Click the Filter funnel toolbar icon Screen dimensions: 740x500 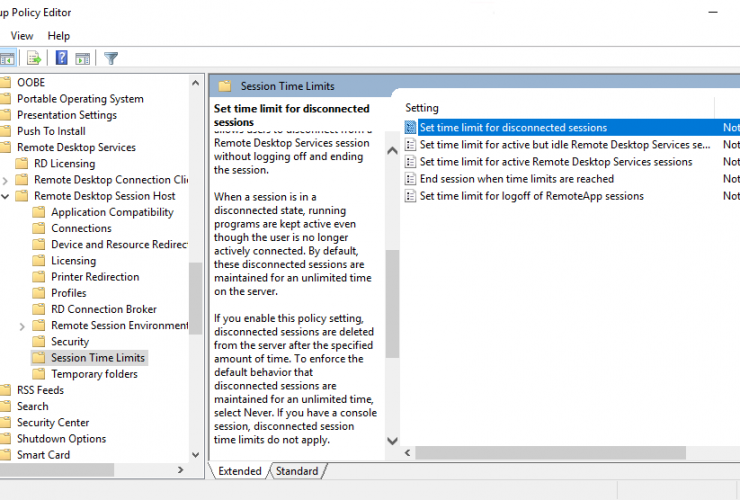click(x=111, y=58)
